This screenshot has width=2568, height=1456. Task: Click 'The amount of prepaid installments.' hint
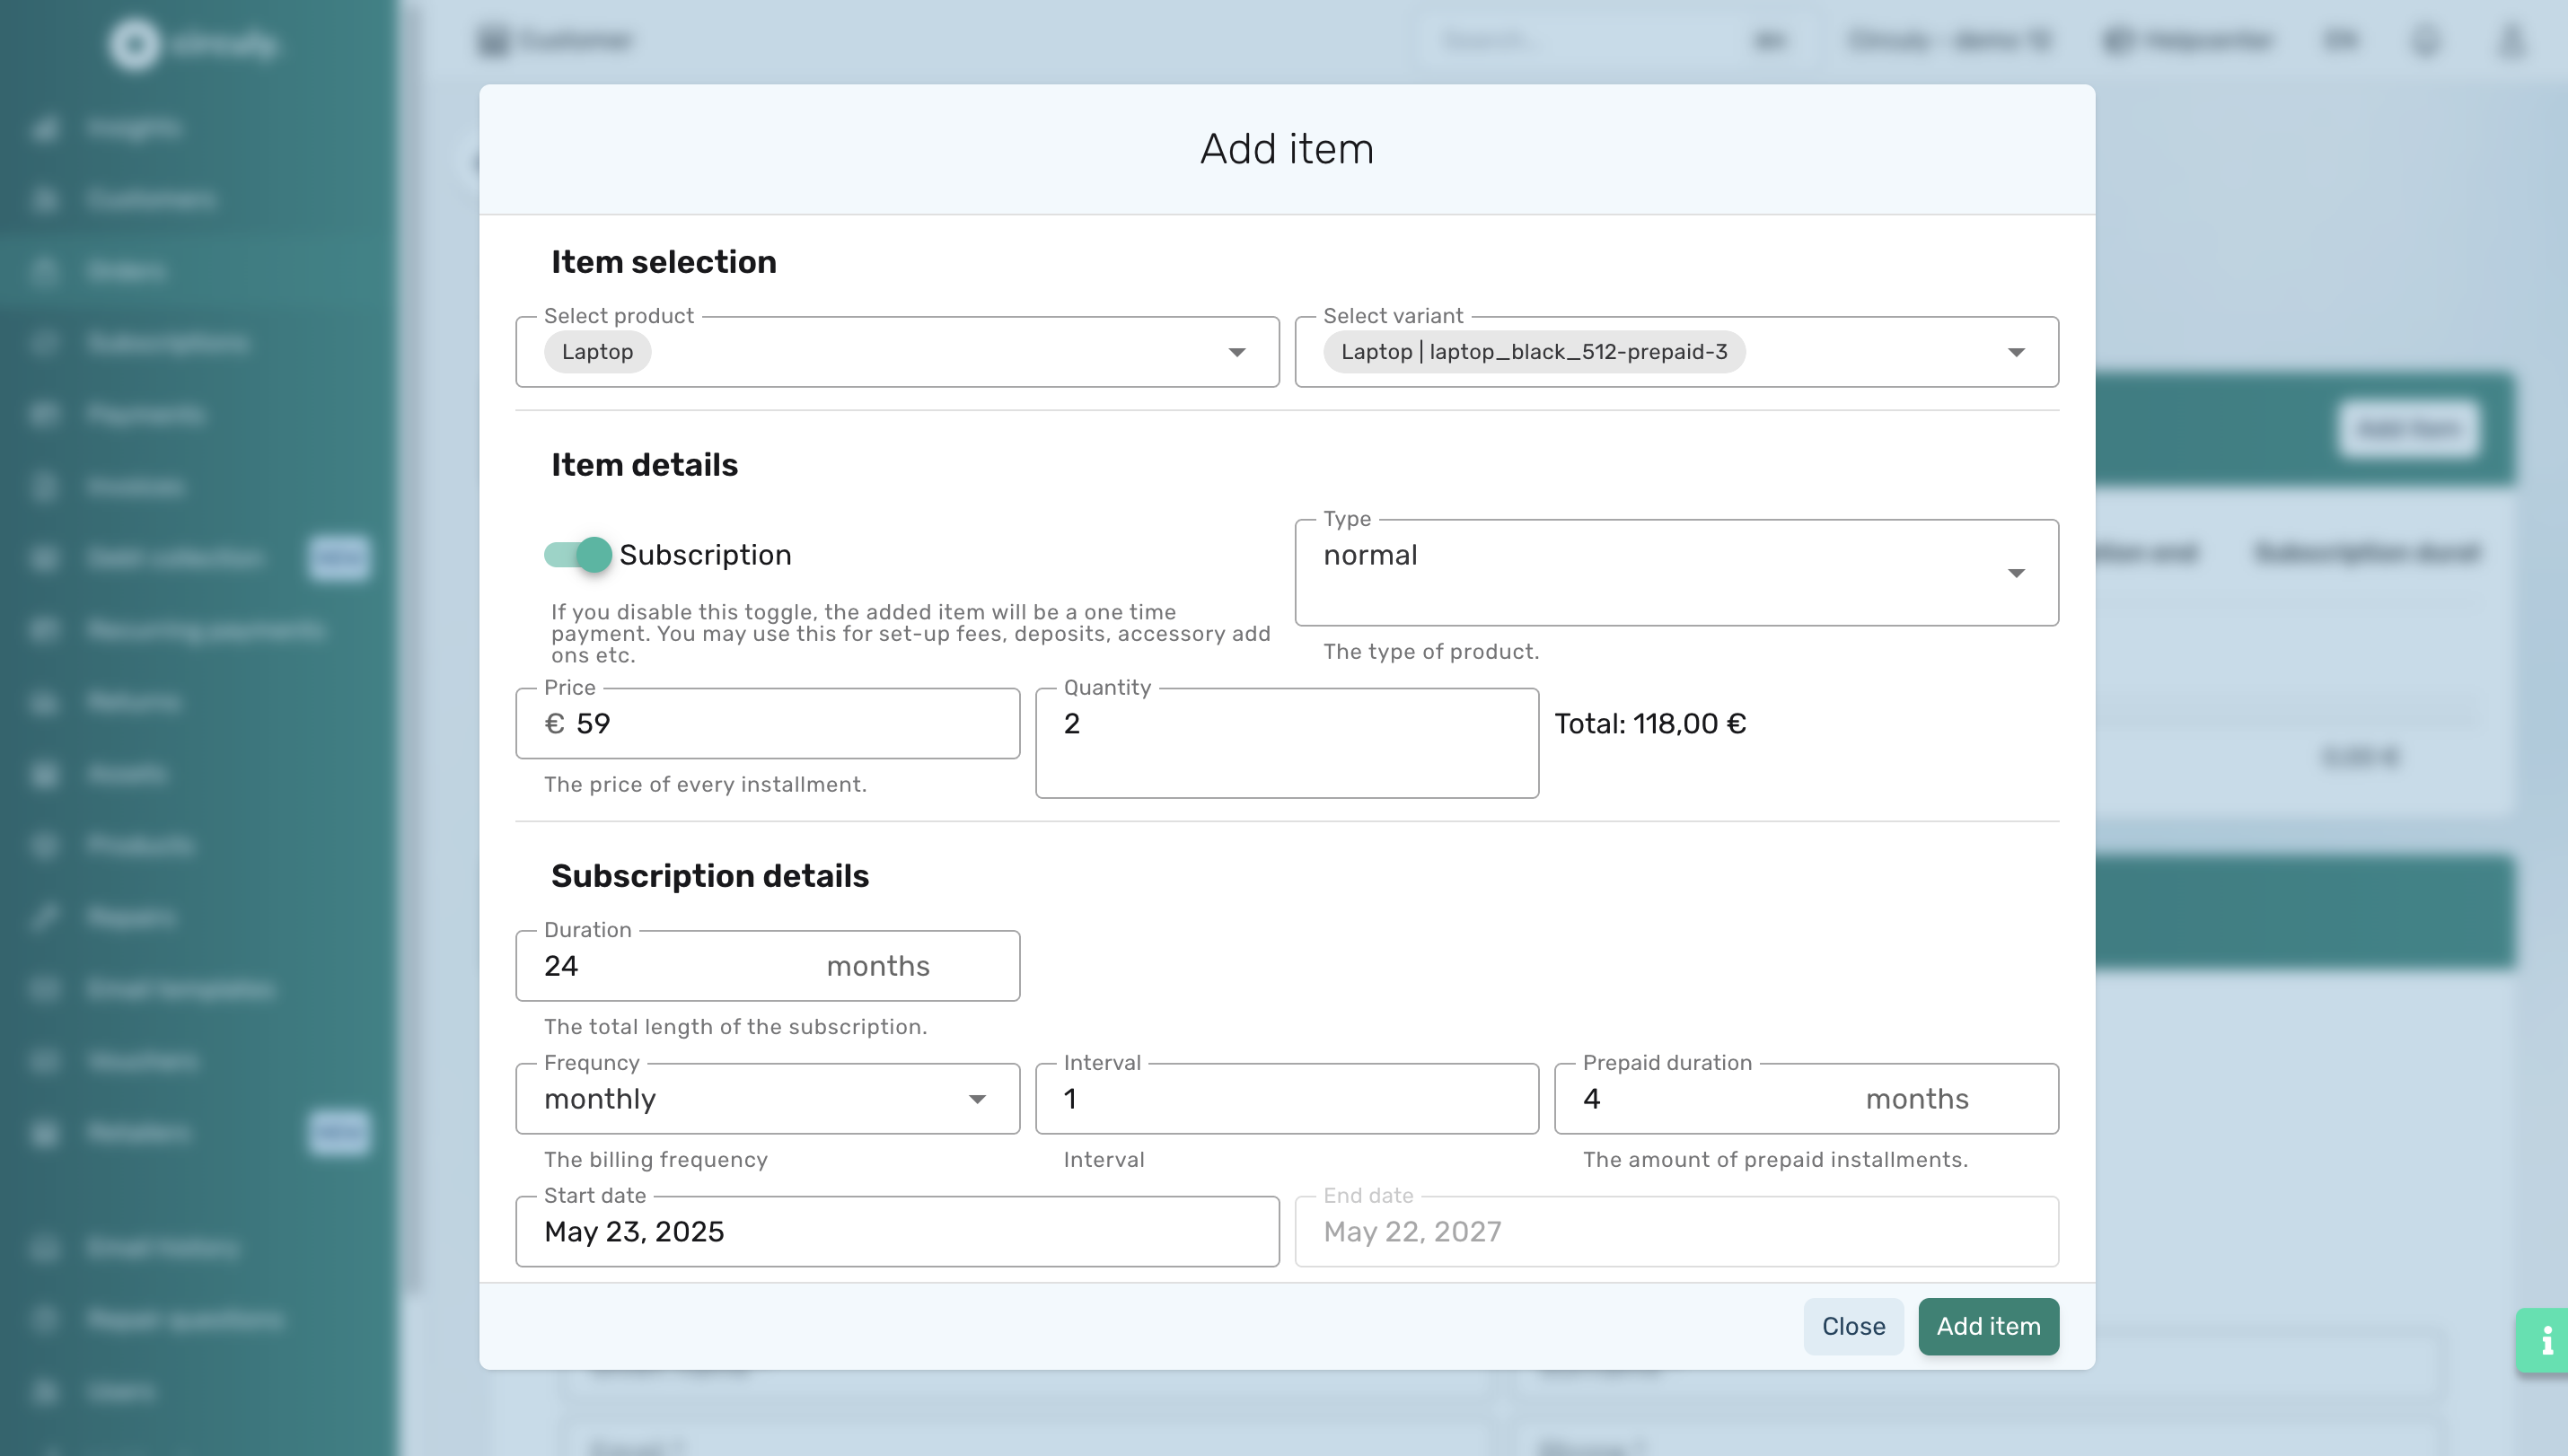(1775, 1160)
